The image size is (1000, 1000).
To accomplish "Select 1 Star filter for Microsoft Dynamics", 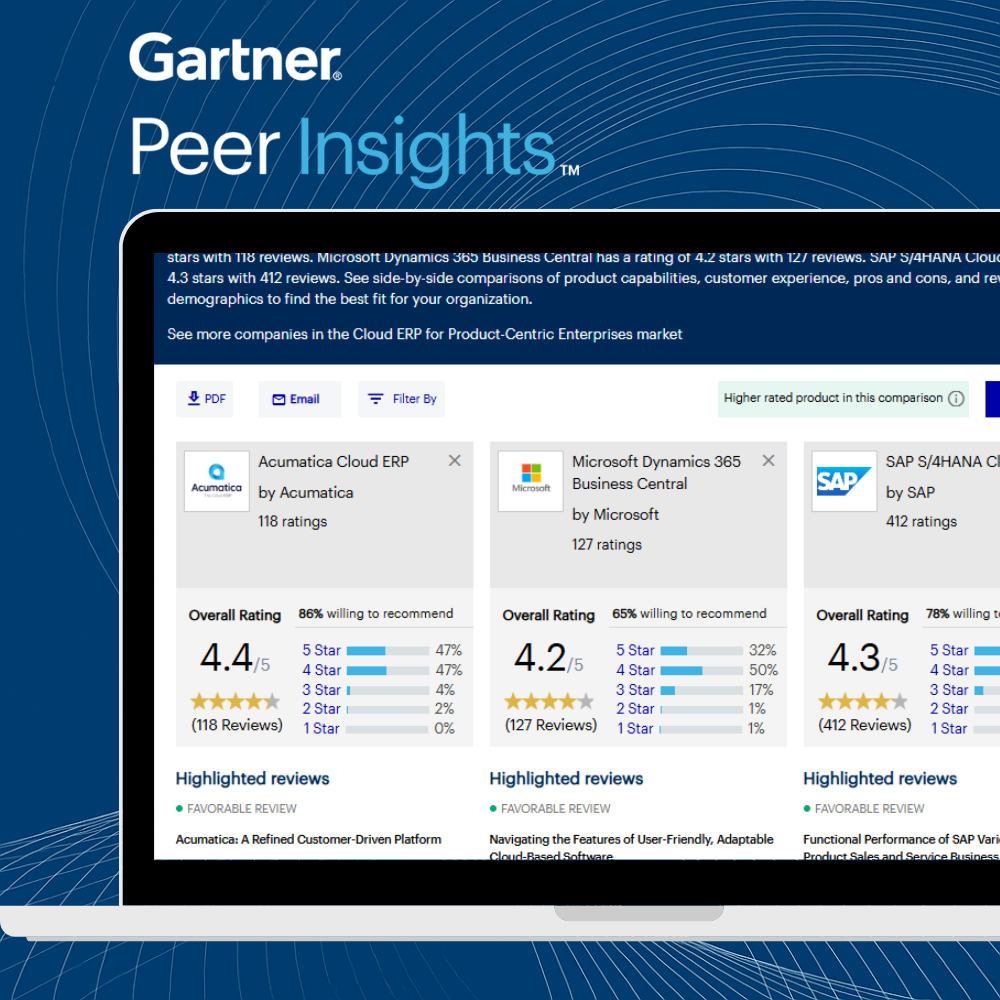I will click(x=635, y=729).
